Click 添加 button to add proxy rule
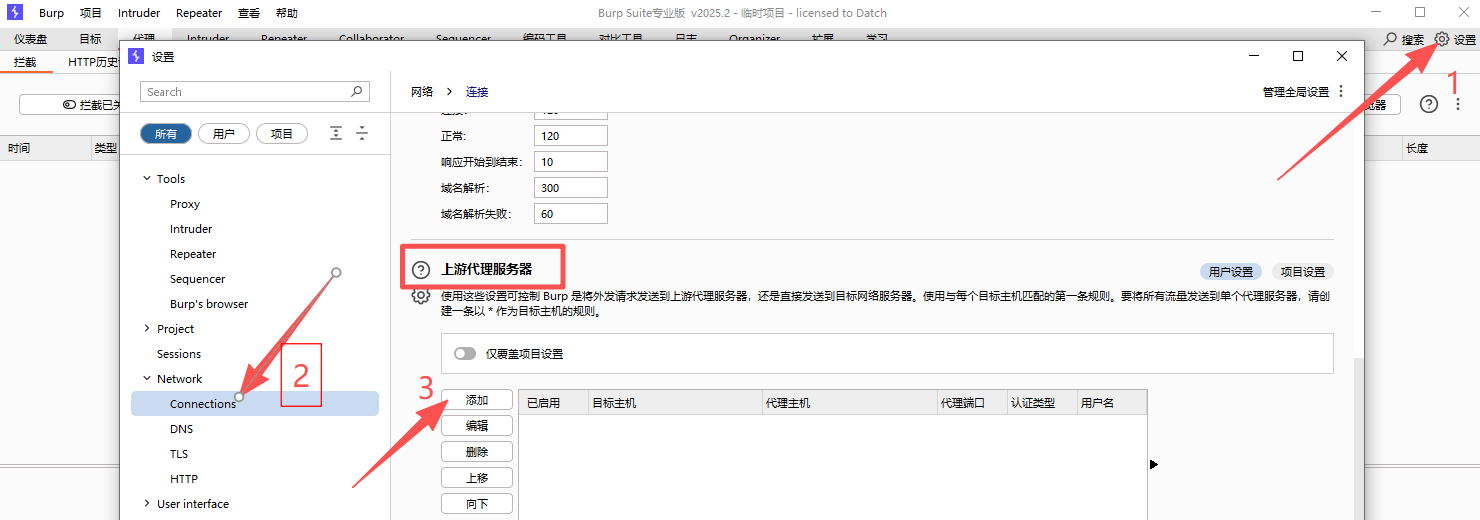Image resolution: width=1480 pixels, height=520 pixels. pos(477,400)
